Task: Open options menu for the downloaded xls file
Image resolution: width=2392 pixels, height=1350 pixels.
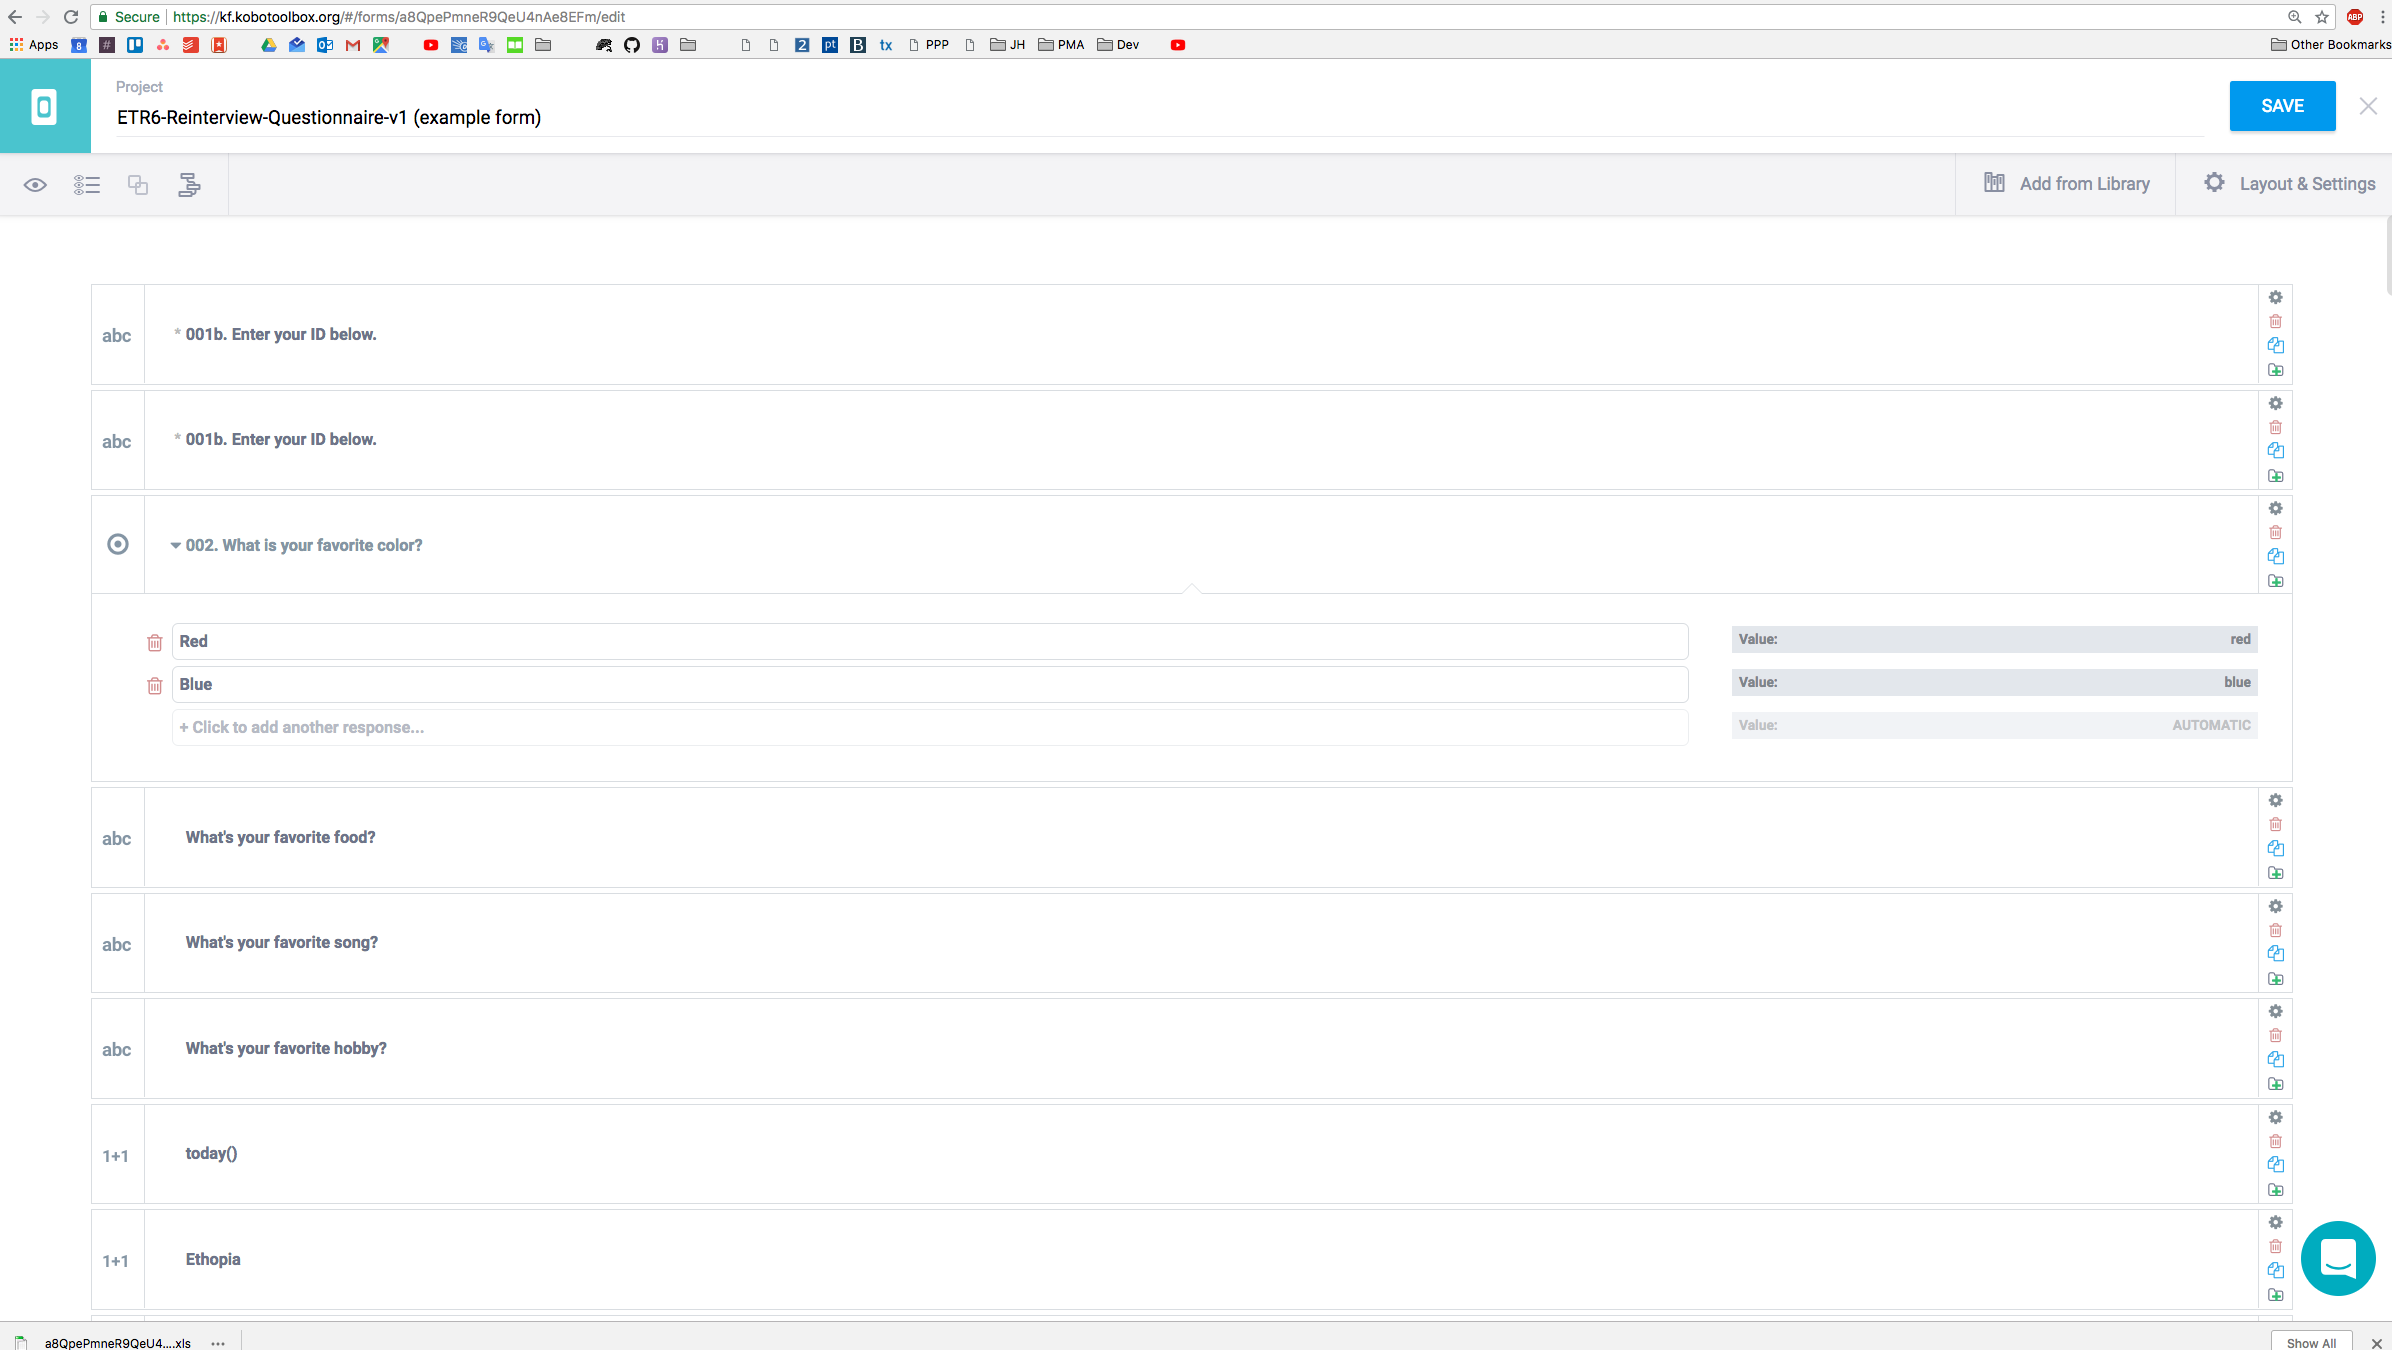Action: (x=217, y=1343)
